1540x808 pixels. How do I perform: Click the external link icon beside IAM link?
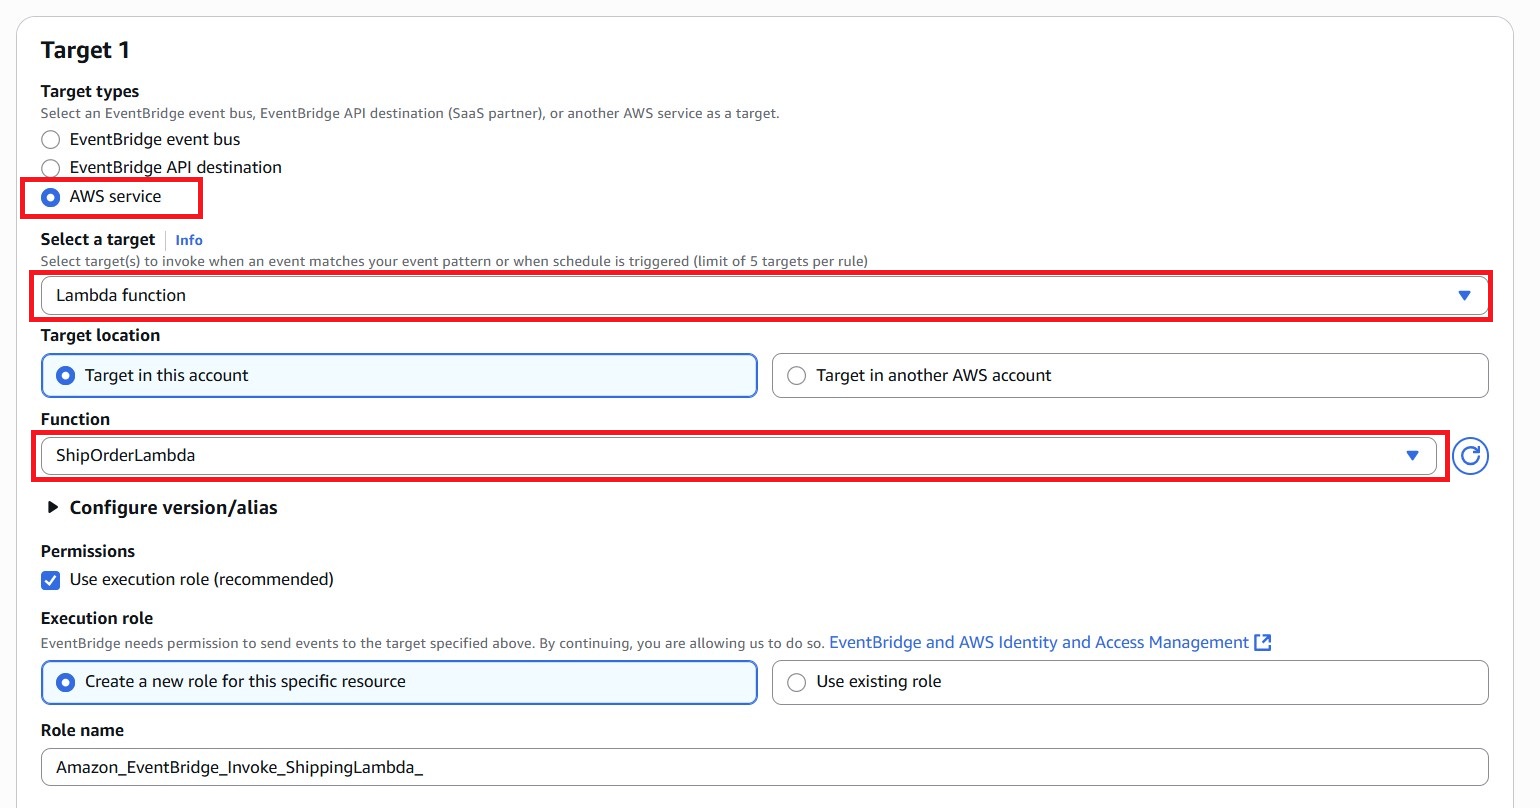pyautogui.click(x=1263, y=642)
